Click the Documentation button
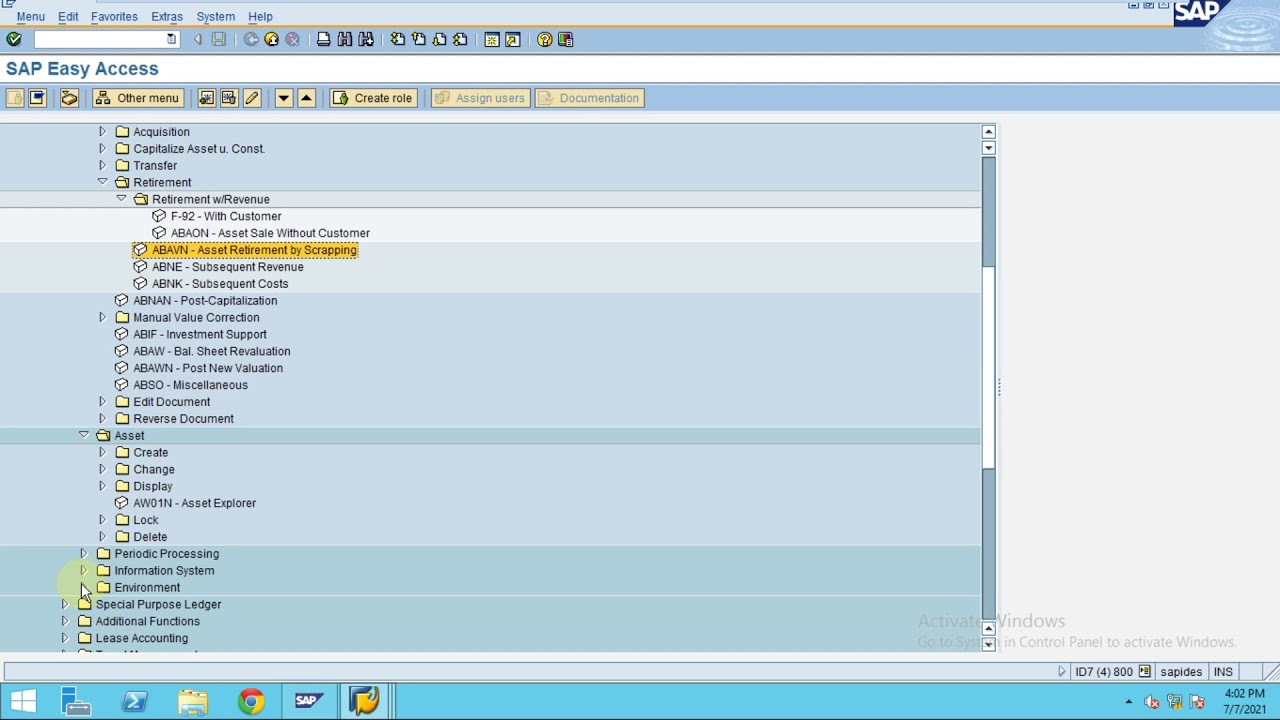Viewport: 1280px width, 720px height. (x=588, y=98)
